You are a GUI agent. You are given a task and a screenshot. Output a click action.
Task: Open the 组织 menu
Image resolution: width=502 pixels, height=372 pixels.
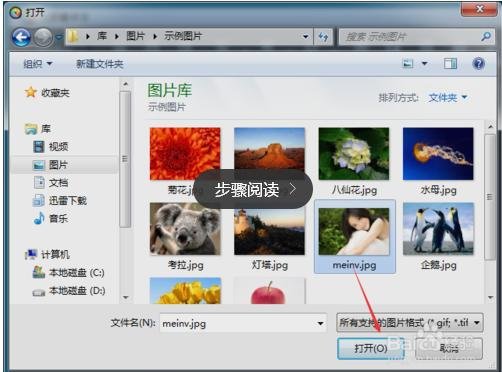[x=38, y=64]
